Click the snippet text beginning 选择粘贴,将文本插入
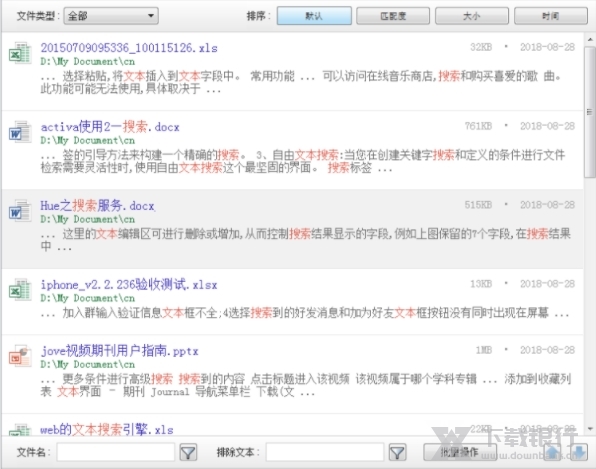This screenshot has width=596, height=469. pos(301,82)
